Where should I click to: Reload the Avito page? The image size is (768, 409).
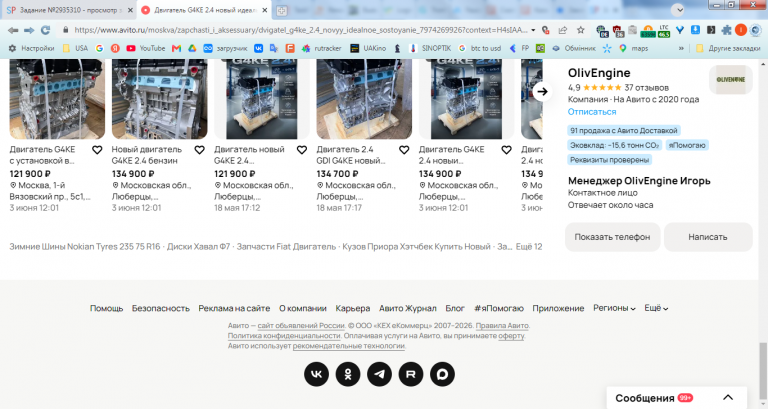coord(46,30)
